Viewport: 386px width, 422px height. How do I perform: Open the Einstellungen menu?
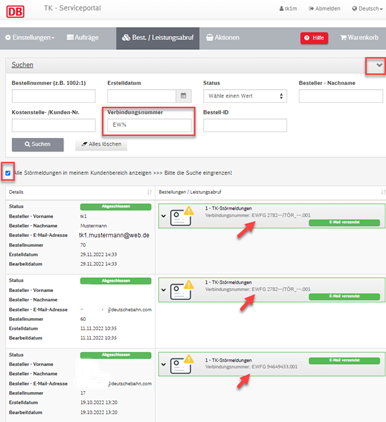(30, 38)
